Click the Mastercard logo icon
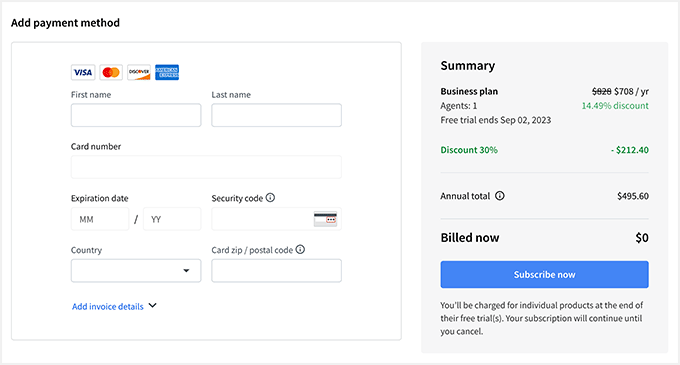680x365 pixels. click(x=111, y=72)
